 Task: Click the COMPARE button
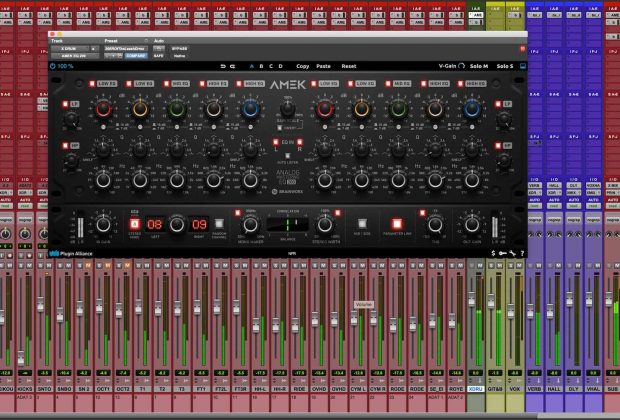pos(136,56)
